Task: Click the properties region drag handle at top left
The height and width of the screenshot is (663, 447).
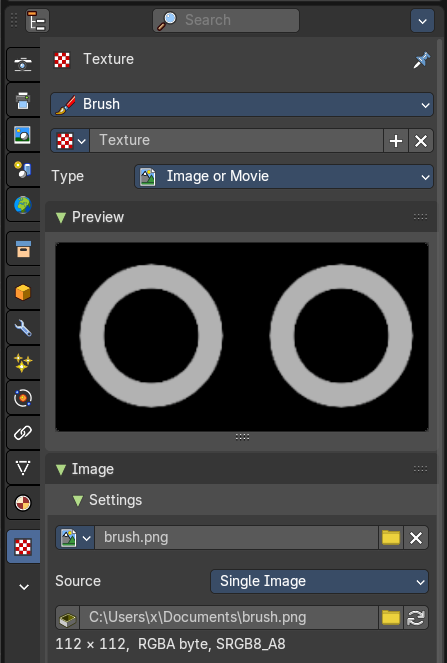Action: tap(14, 20)
